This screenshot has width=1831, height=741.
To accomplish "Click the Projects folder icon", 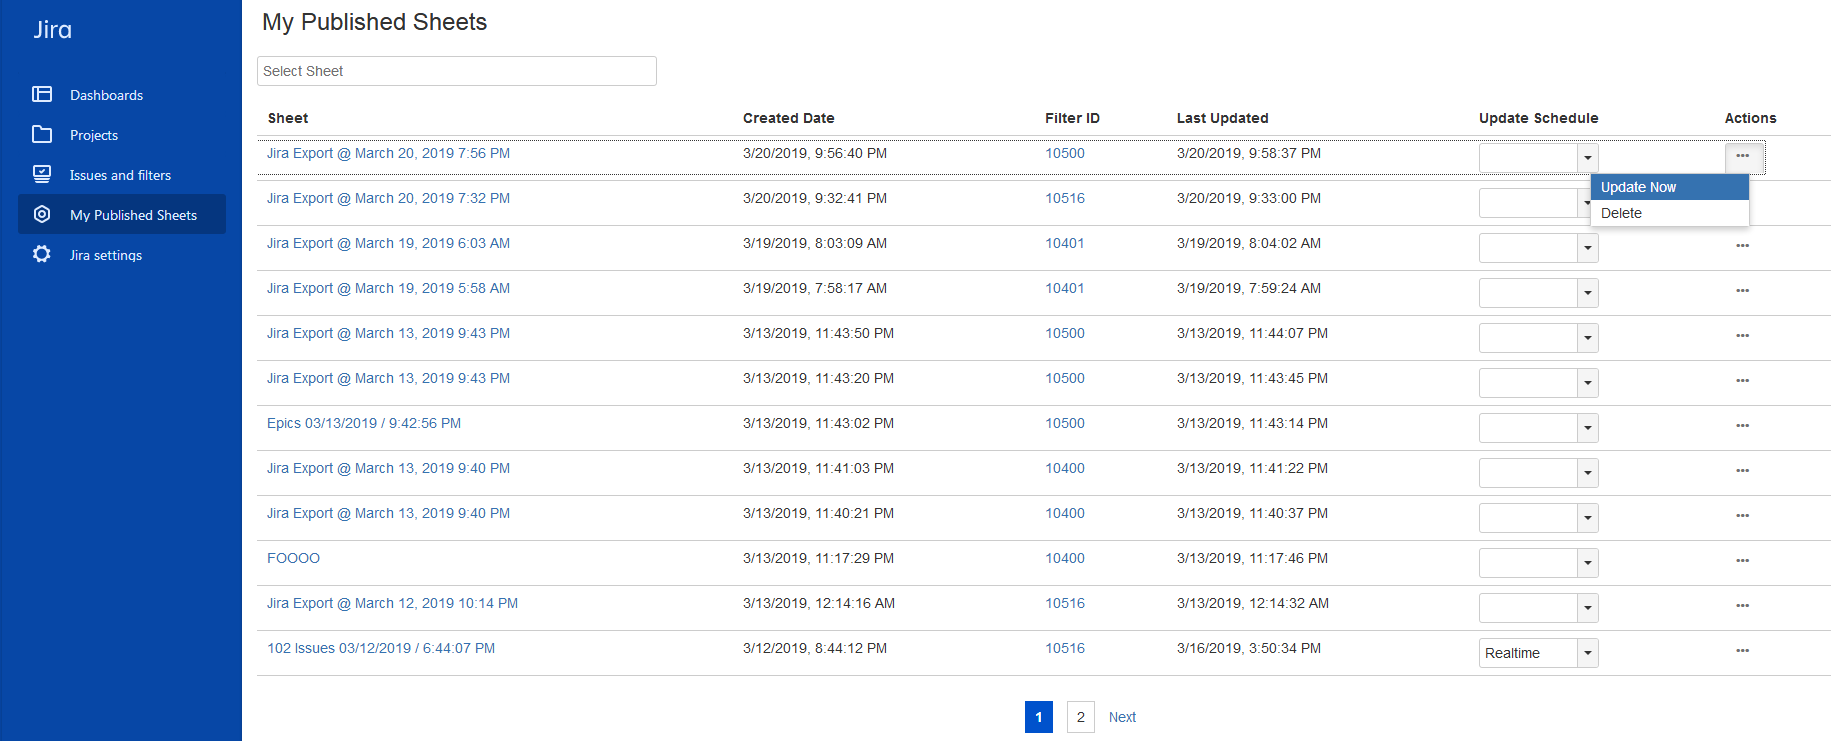I will [42, 134].
